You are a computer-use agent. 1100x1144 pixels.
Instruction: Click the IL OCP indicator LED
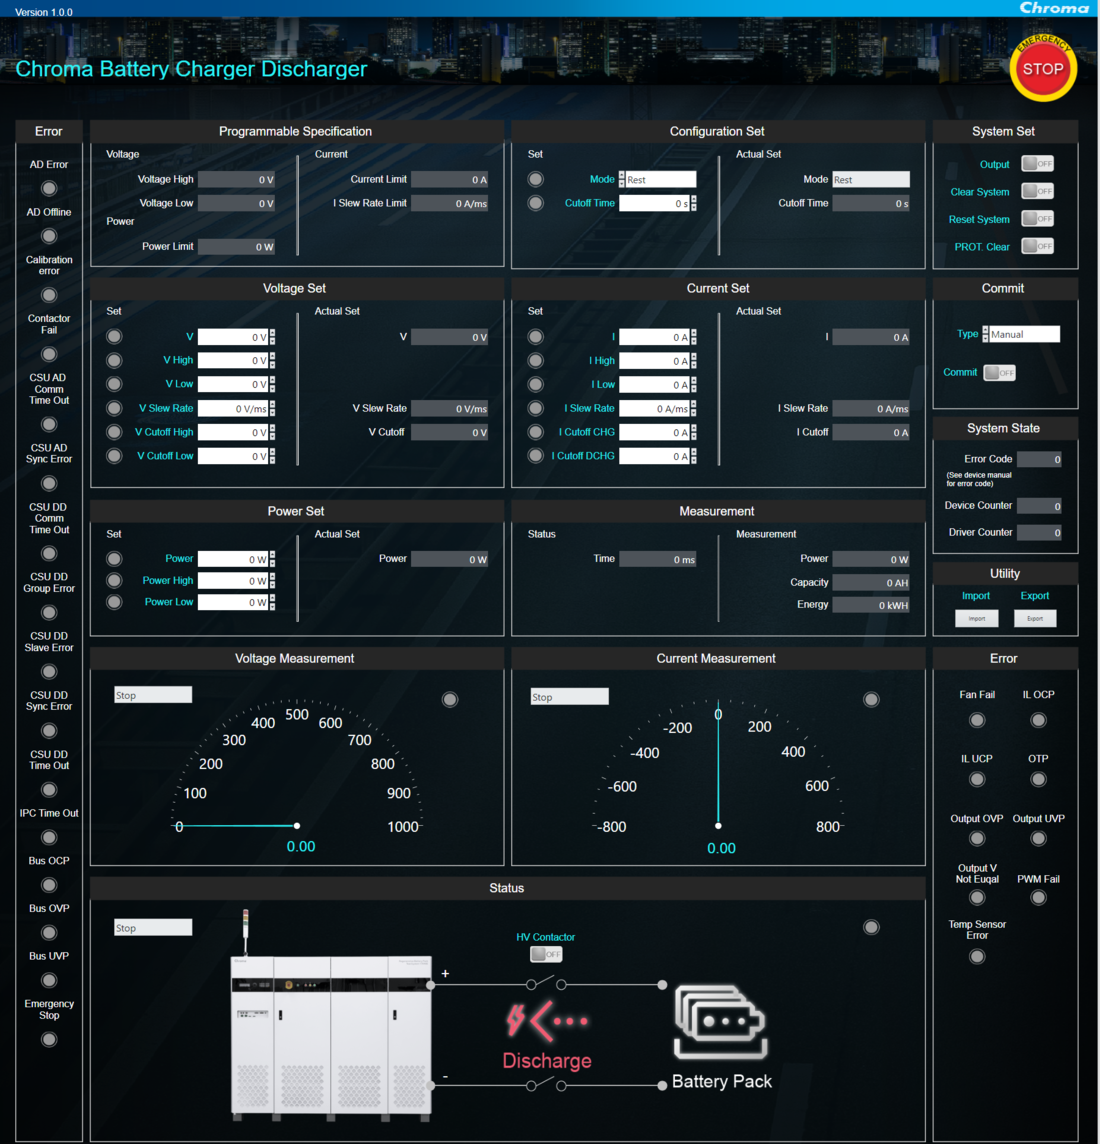pyautogui.click(x=1038, y=720)
